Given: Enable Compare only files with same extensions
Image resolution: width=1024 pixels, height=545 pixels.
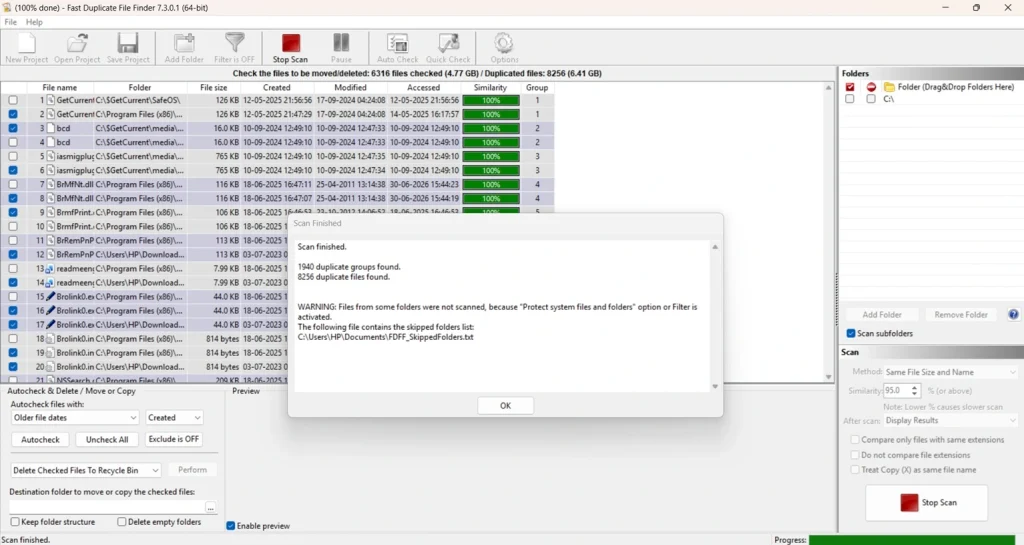Looking at the screenshot, I should tap(855, 440).
